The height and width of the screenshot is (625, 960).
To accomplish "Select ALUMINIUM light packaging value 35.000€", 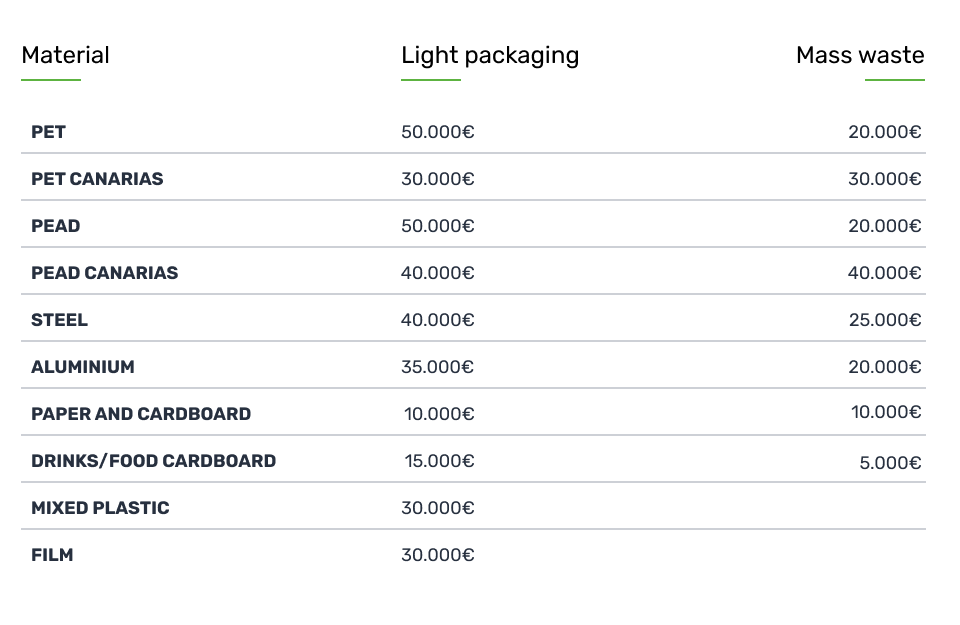I will tap(438, 367).
